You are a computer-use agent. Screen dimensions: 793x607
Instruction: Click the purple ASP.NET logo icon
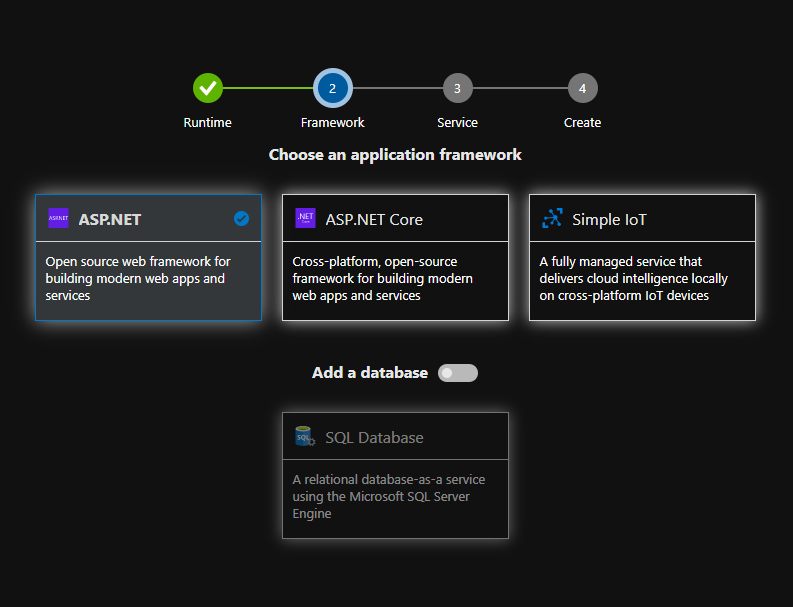click(x=58, y=218)
